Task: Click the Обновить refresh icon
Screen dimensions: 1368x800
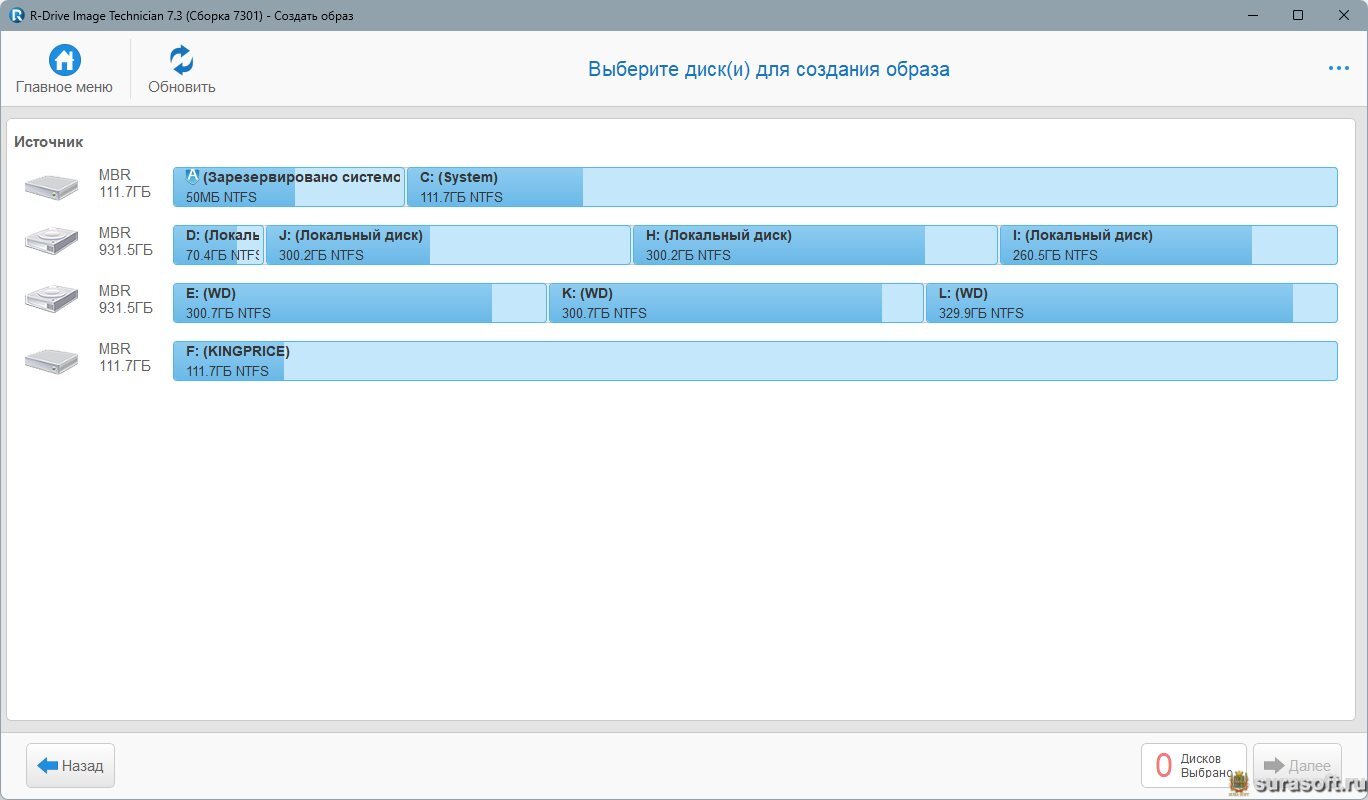Action: (181, 60)
